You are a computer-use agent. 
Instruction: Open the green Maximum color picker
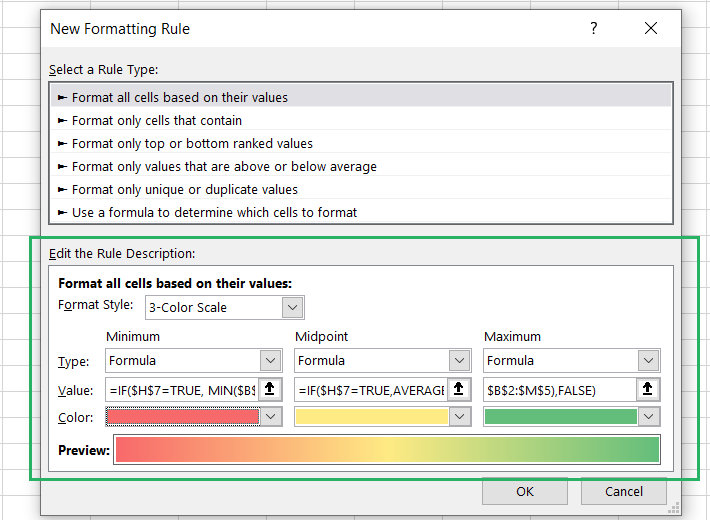point(649,417)
